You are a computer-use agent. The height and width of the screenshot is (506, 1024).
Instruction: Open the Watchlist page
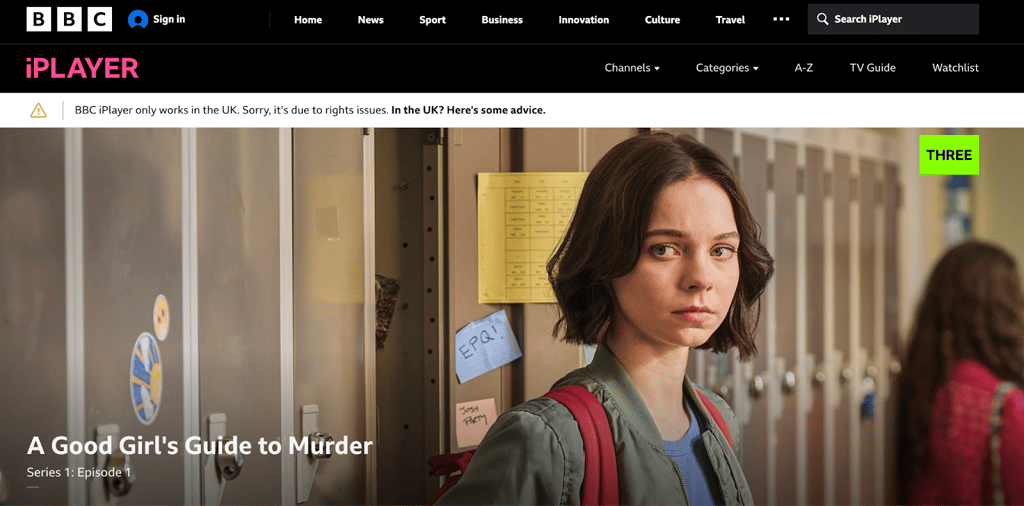[955, 68]
